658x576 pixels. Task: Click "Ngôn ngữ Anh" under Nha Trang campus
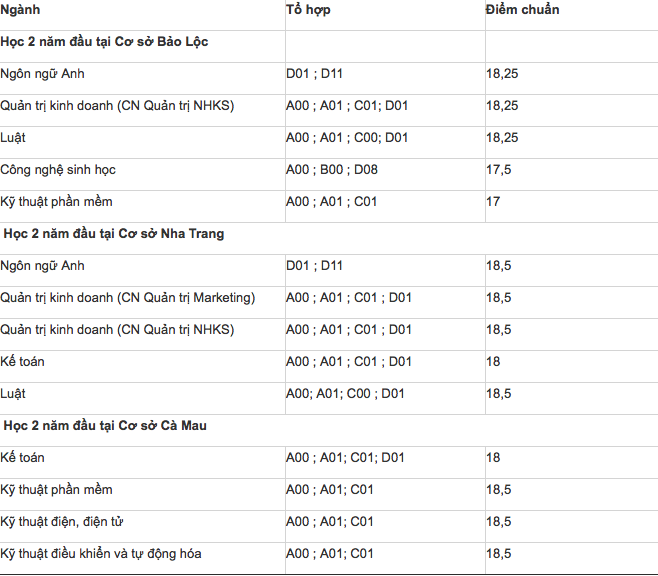pos(43,266)
